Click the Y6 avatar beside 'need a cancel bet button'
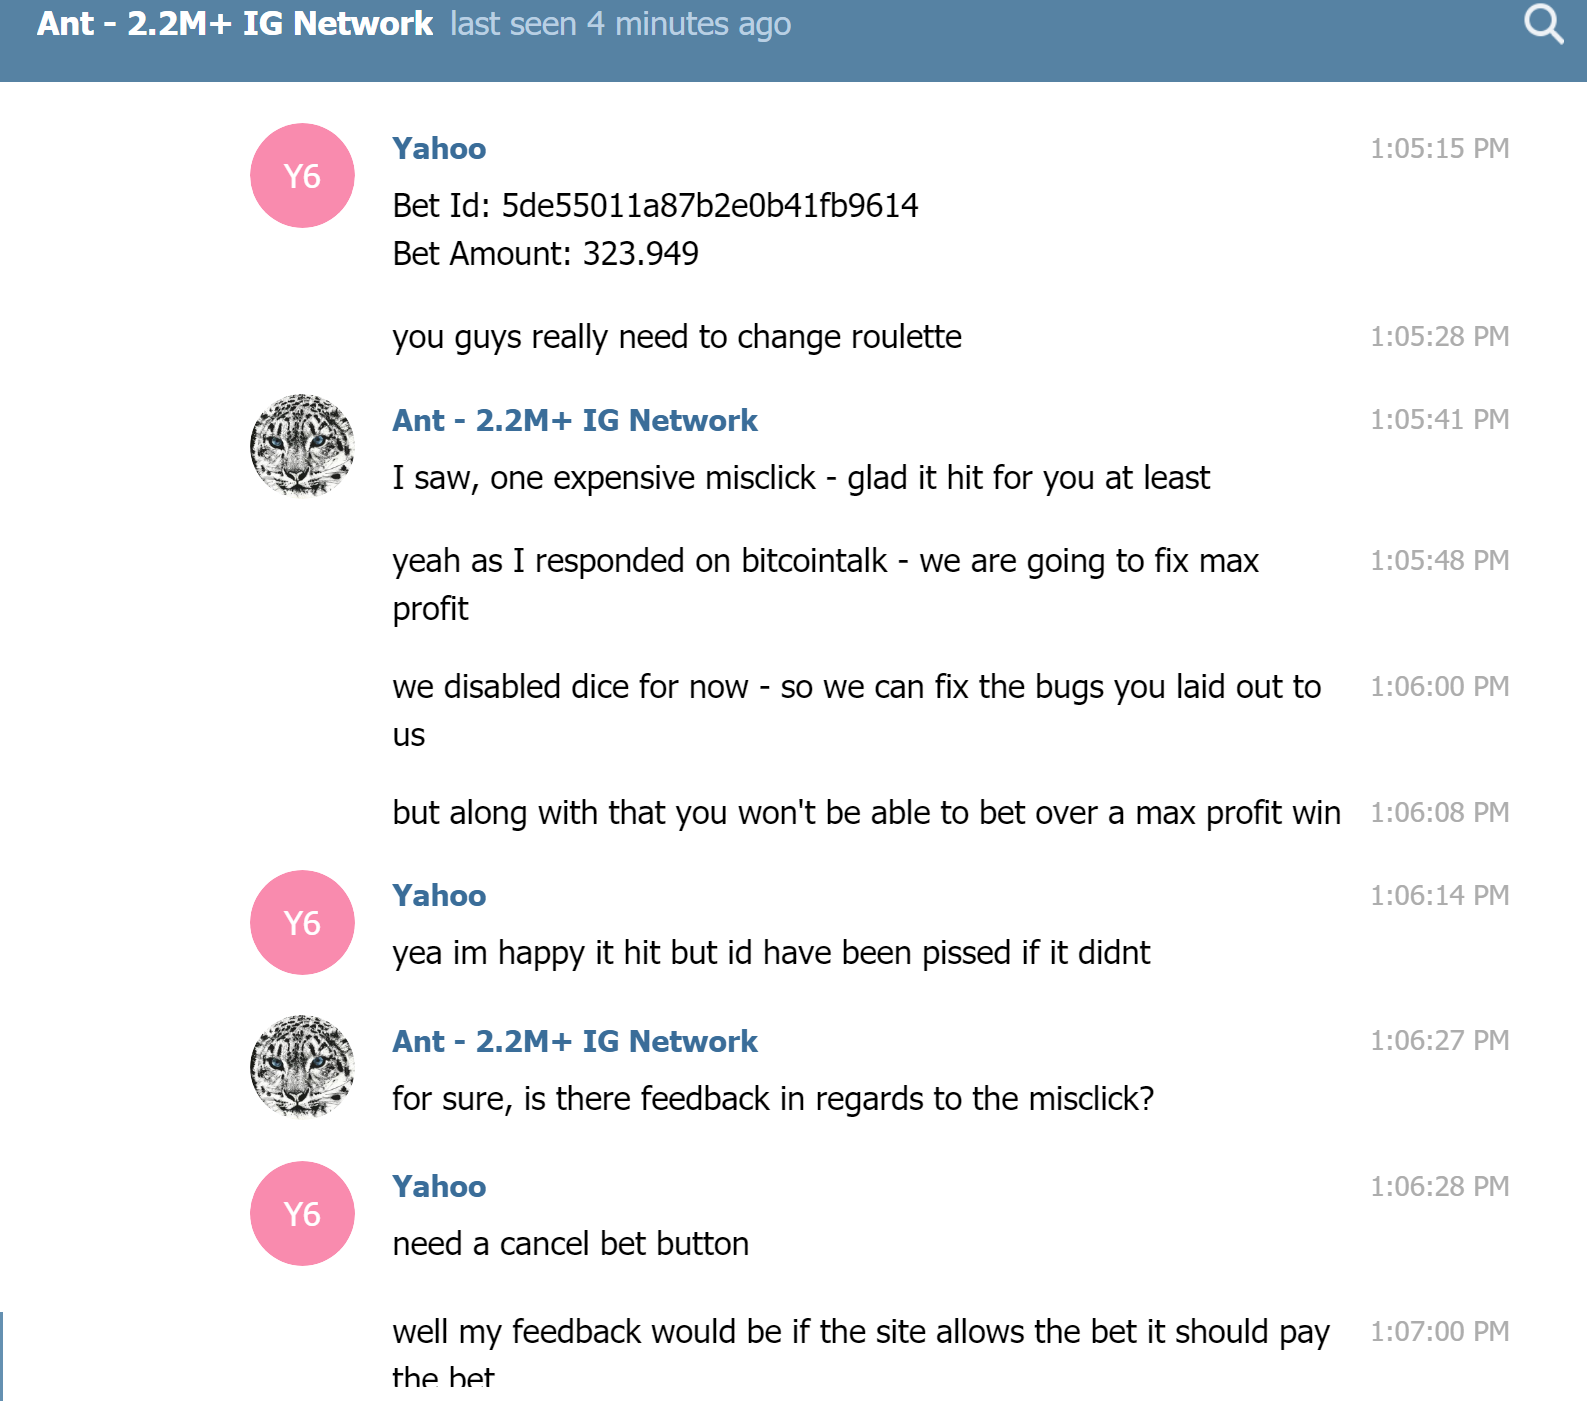The height and width of the screenshot is (1401, 1587). click(302, 1214)
